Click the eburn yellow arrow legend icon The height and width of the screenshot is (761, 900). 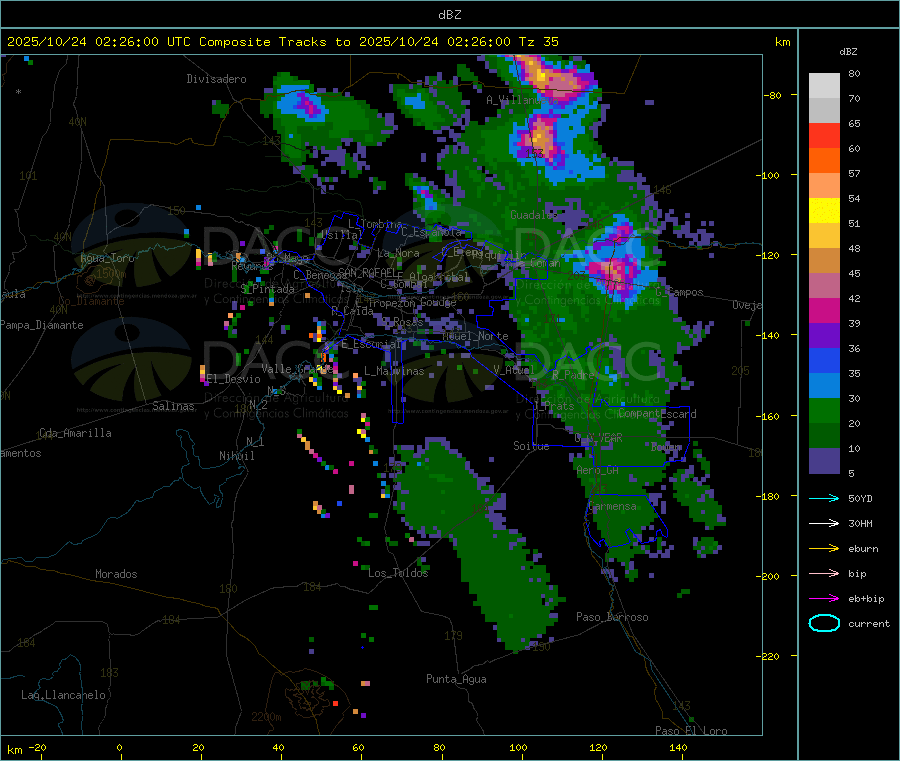pyautogui.click(x=824, y=549)
